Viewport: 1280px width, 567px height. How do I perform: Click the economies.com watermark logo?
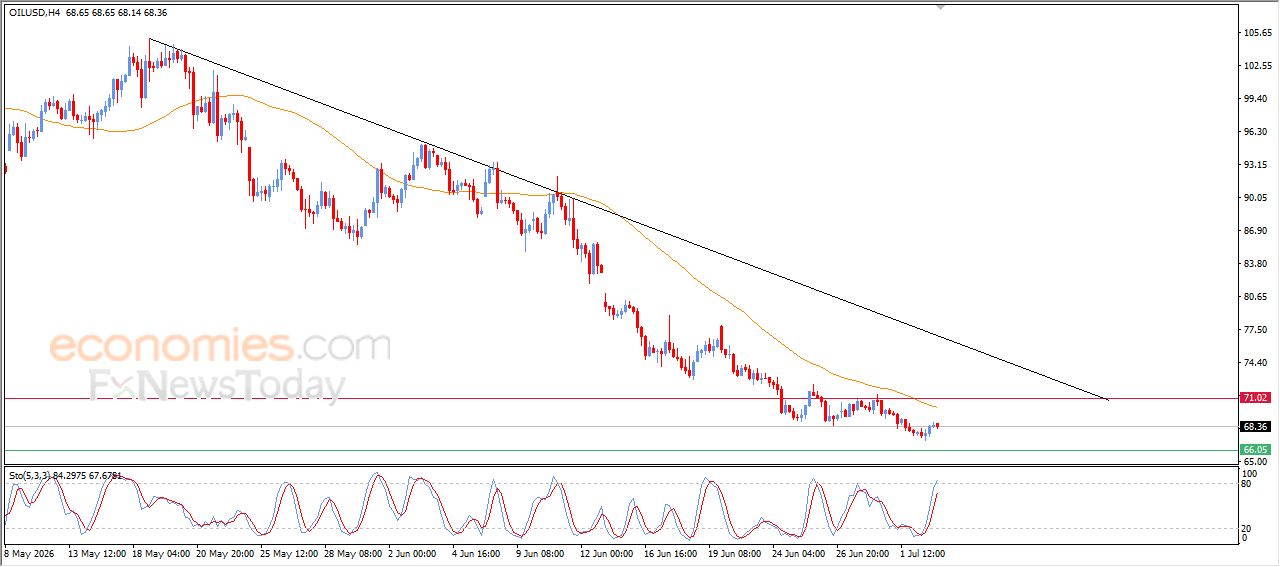(220, 346)
